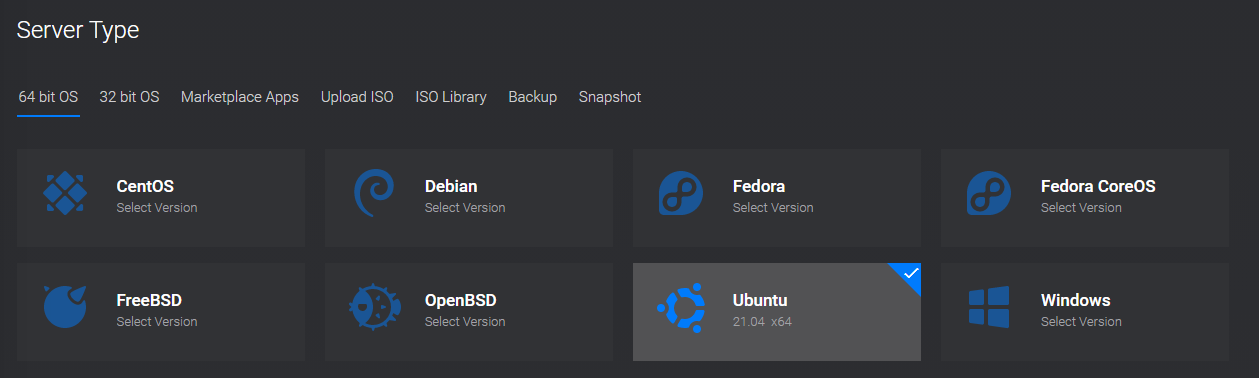
Task: Switch to the Backup tab
Action: (532, 97)
